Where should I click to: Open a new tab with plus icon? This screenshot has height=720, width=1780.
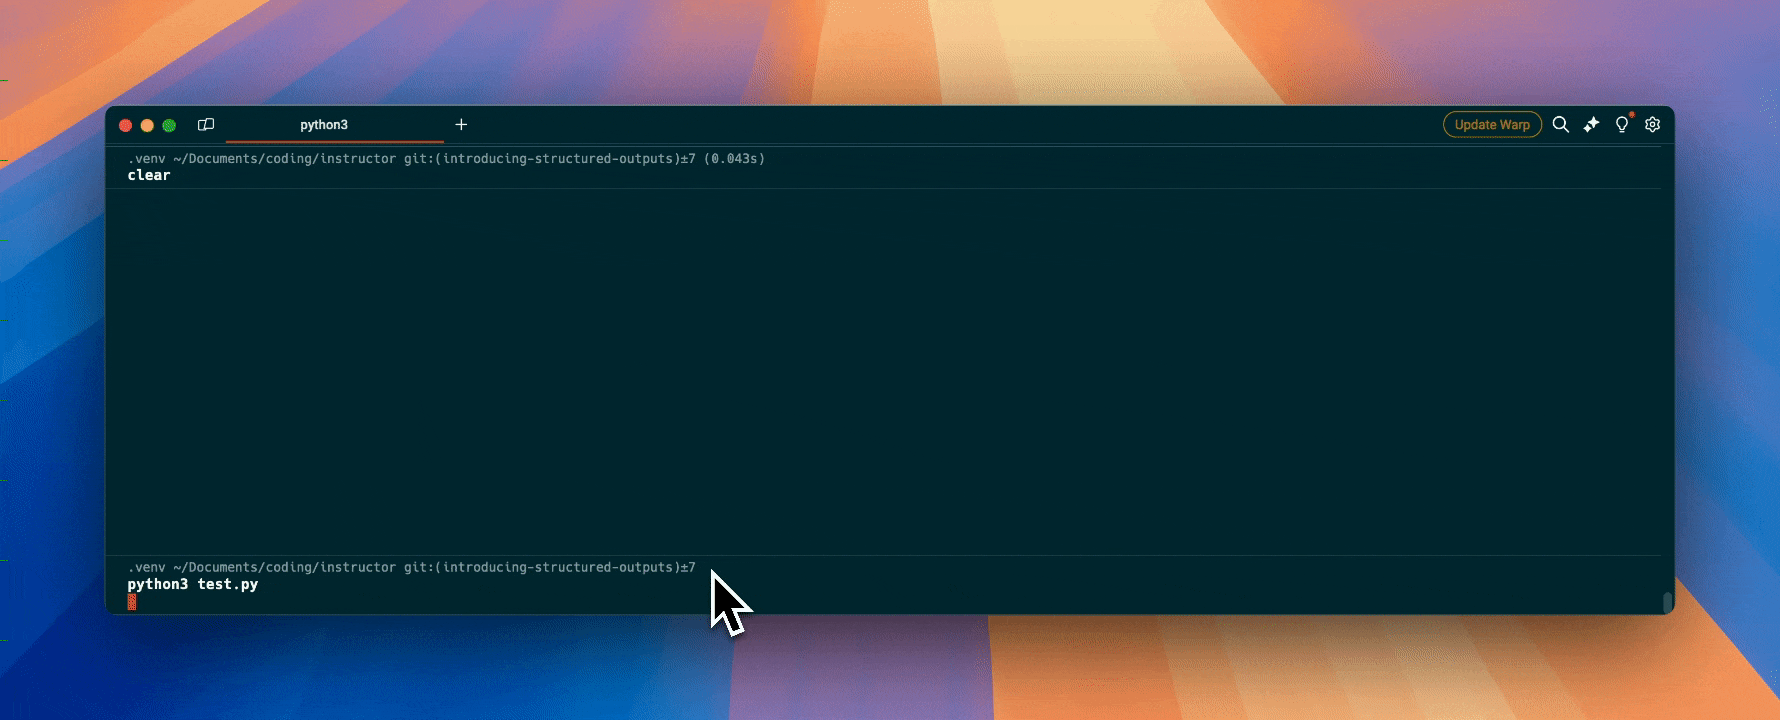point(461,125)
